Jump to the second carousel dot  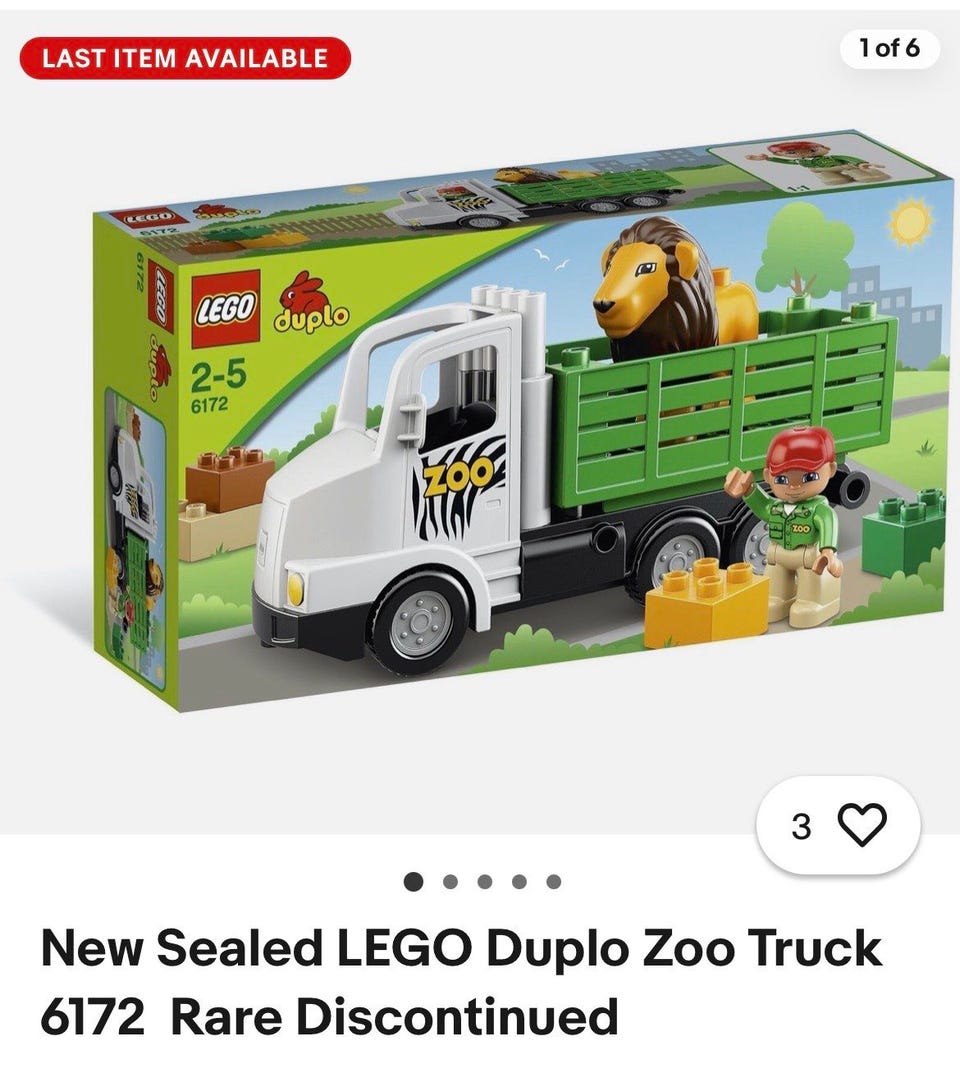(x=451, y=881)
